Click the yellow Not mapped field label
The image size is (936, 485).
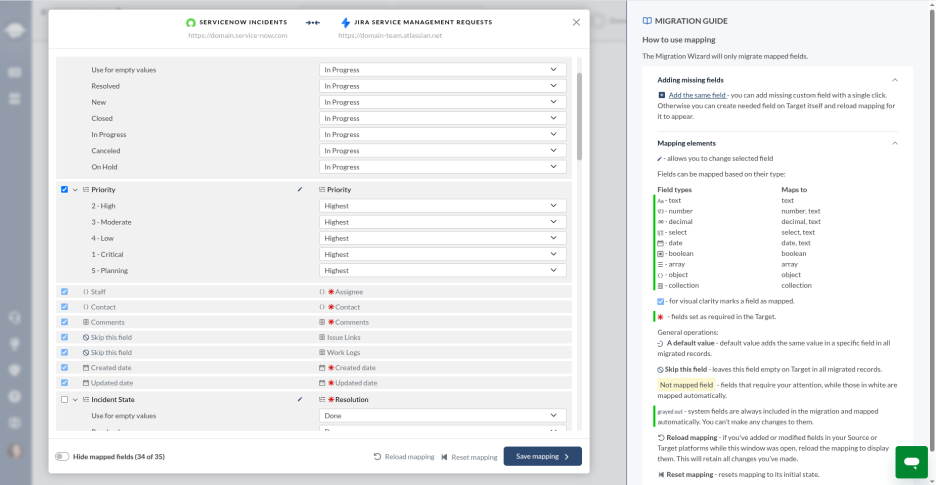(x=686, y=385)
